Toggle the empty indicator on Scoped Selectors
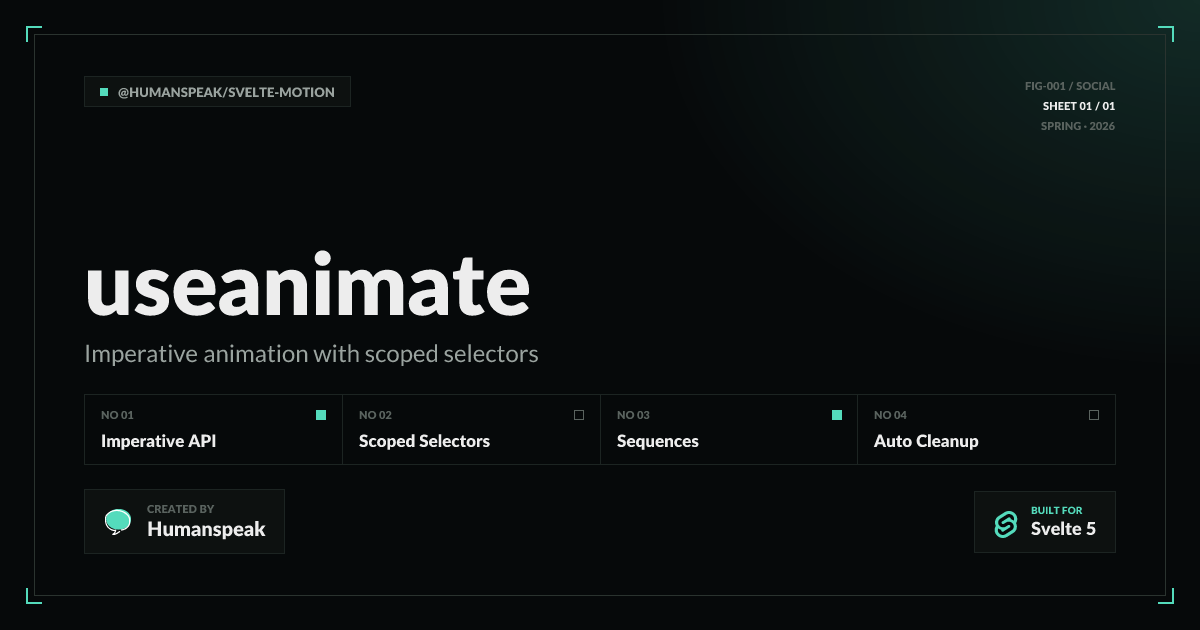The width and height of the screenshot is (1200, 630). click(579, 415)
